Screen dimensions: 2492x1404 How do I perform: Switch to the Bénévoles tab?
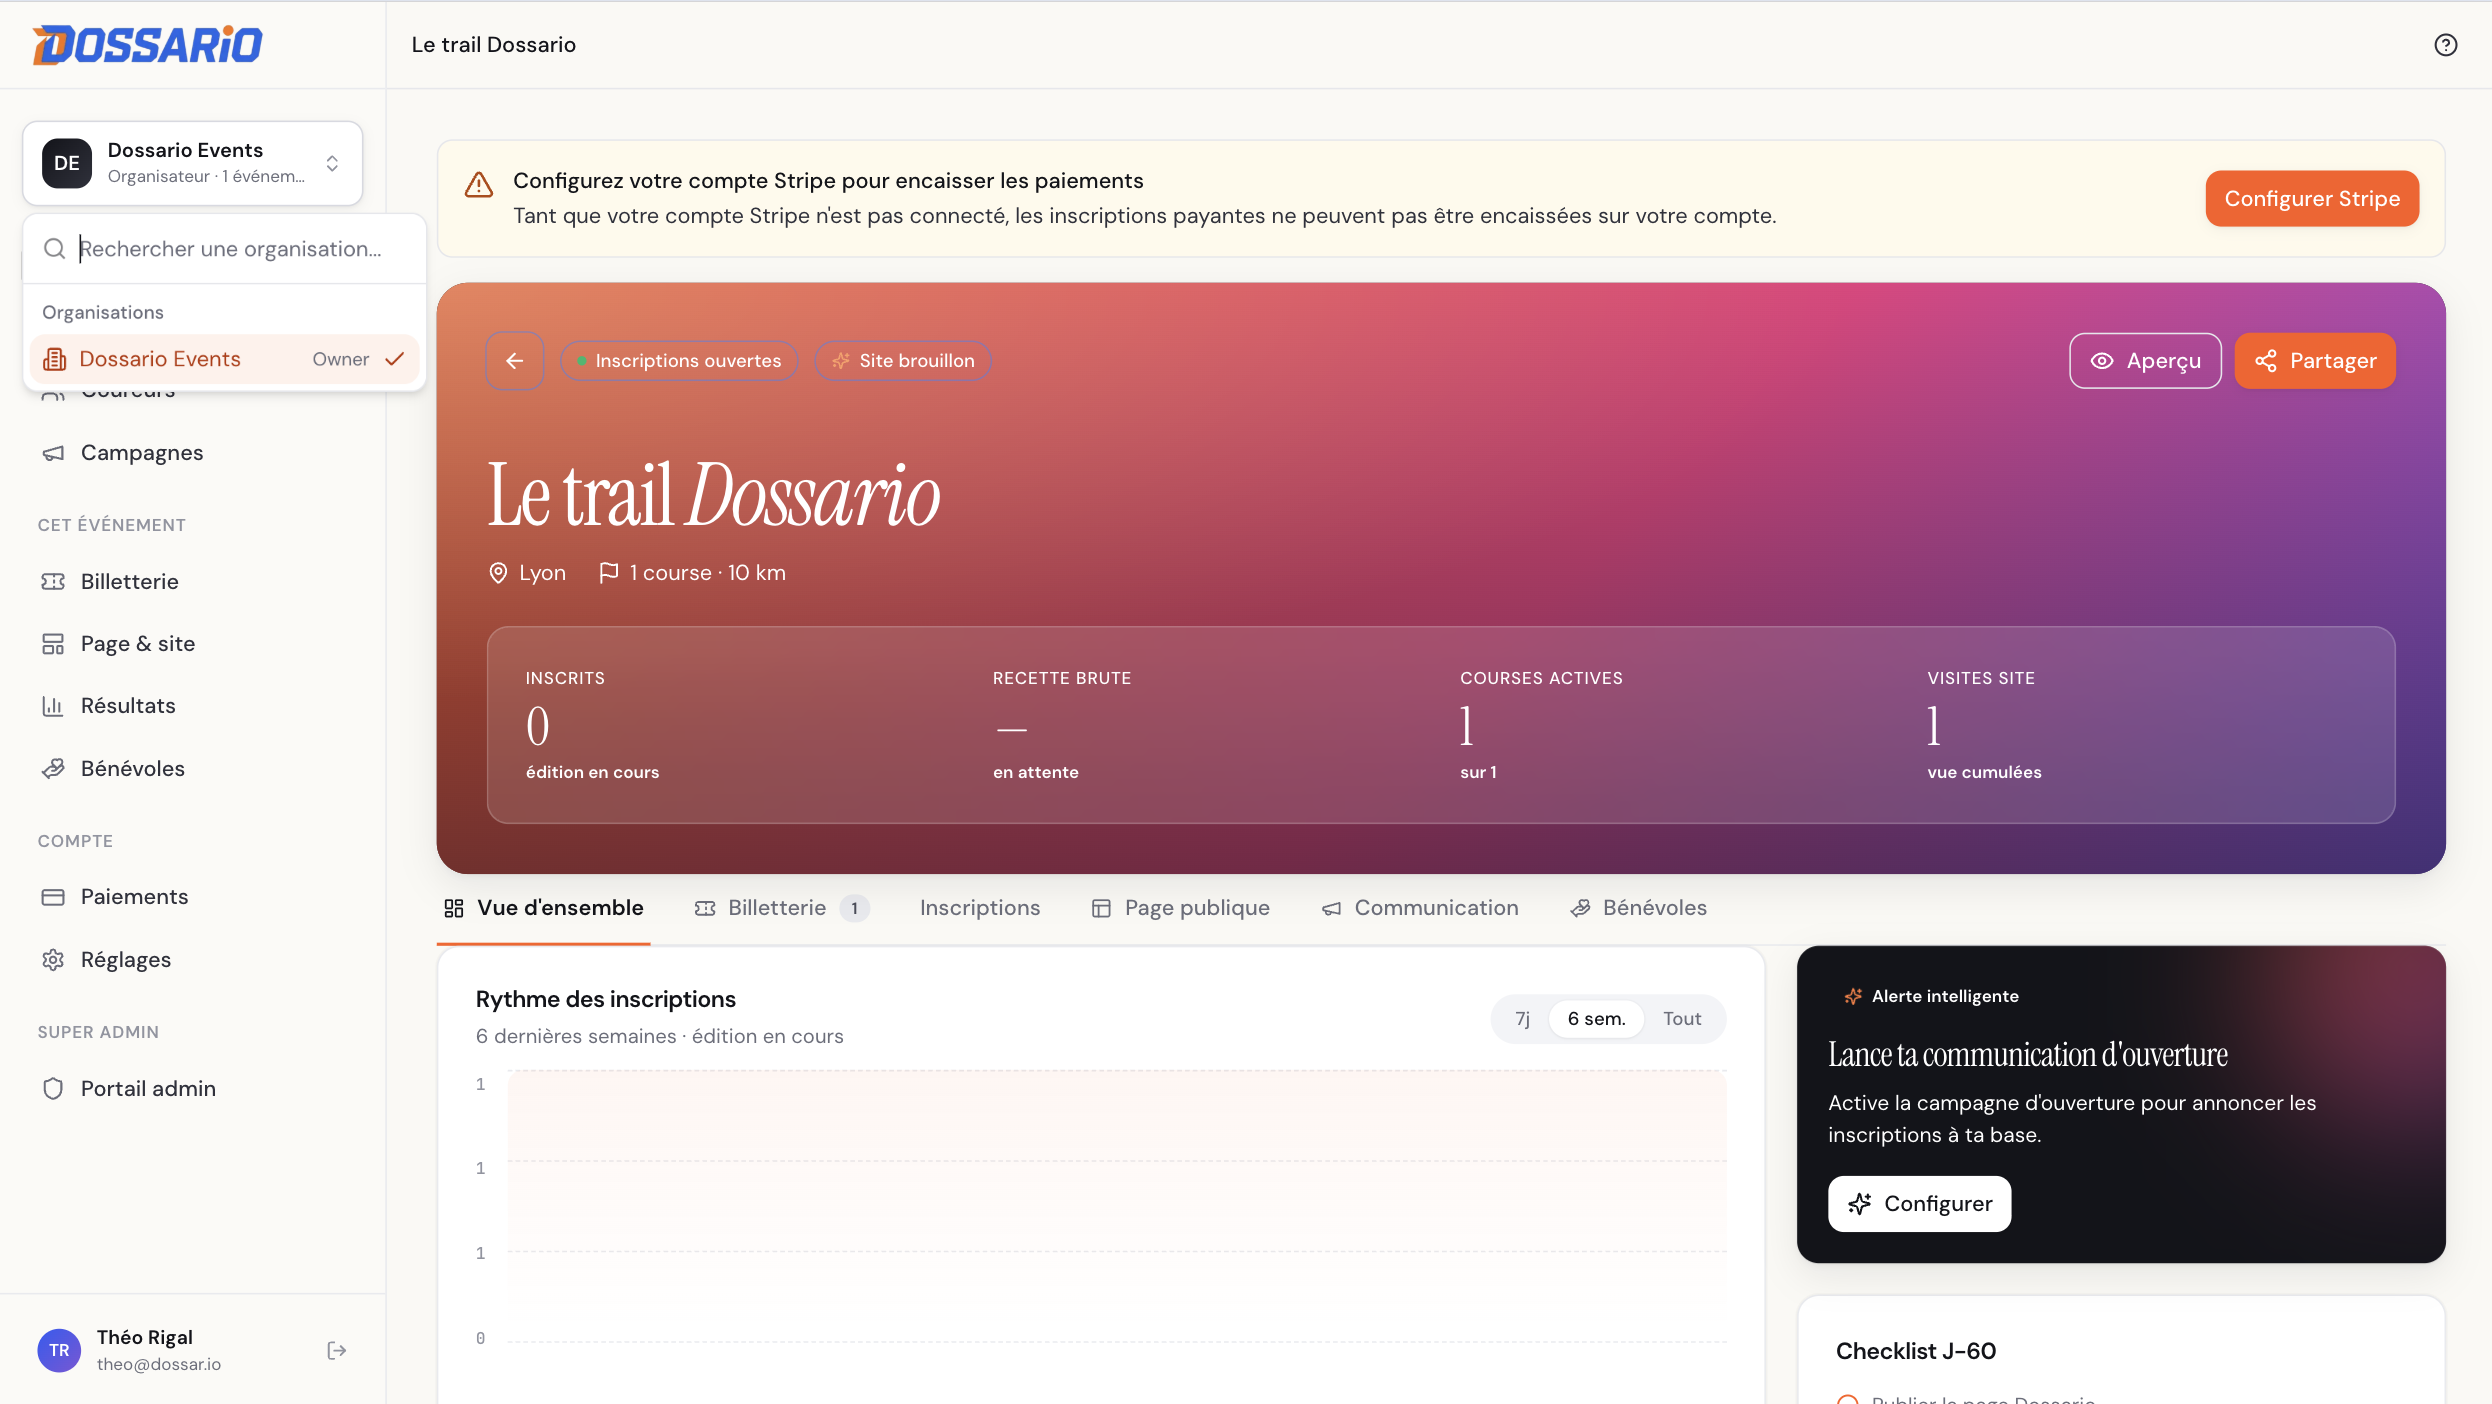(x=1638, y=908)
